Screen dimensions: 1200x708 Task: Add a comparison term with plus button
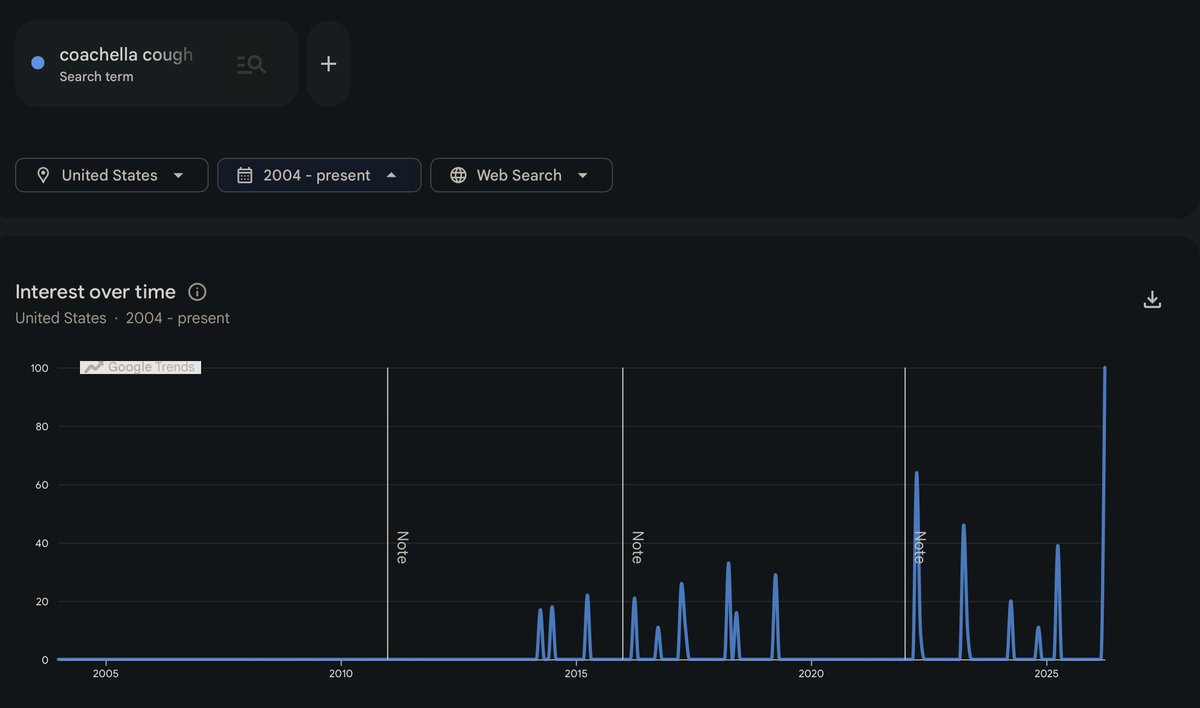tap(328, 64)
